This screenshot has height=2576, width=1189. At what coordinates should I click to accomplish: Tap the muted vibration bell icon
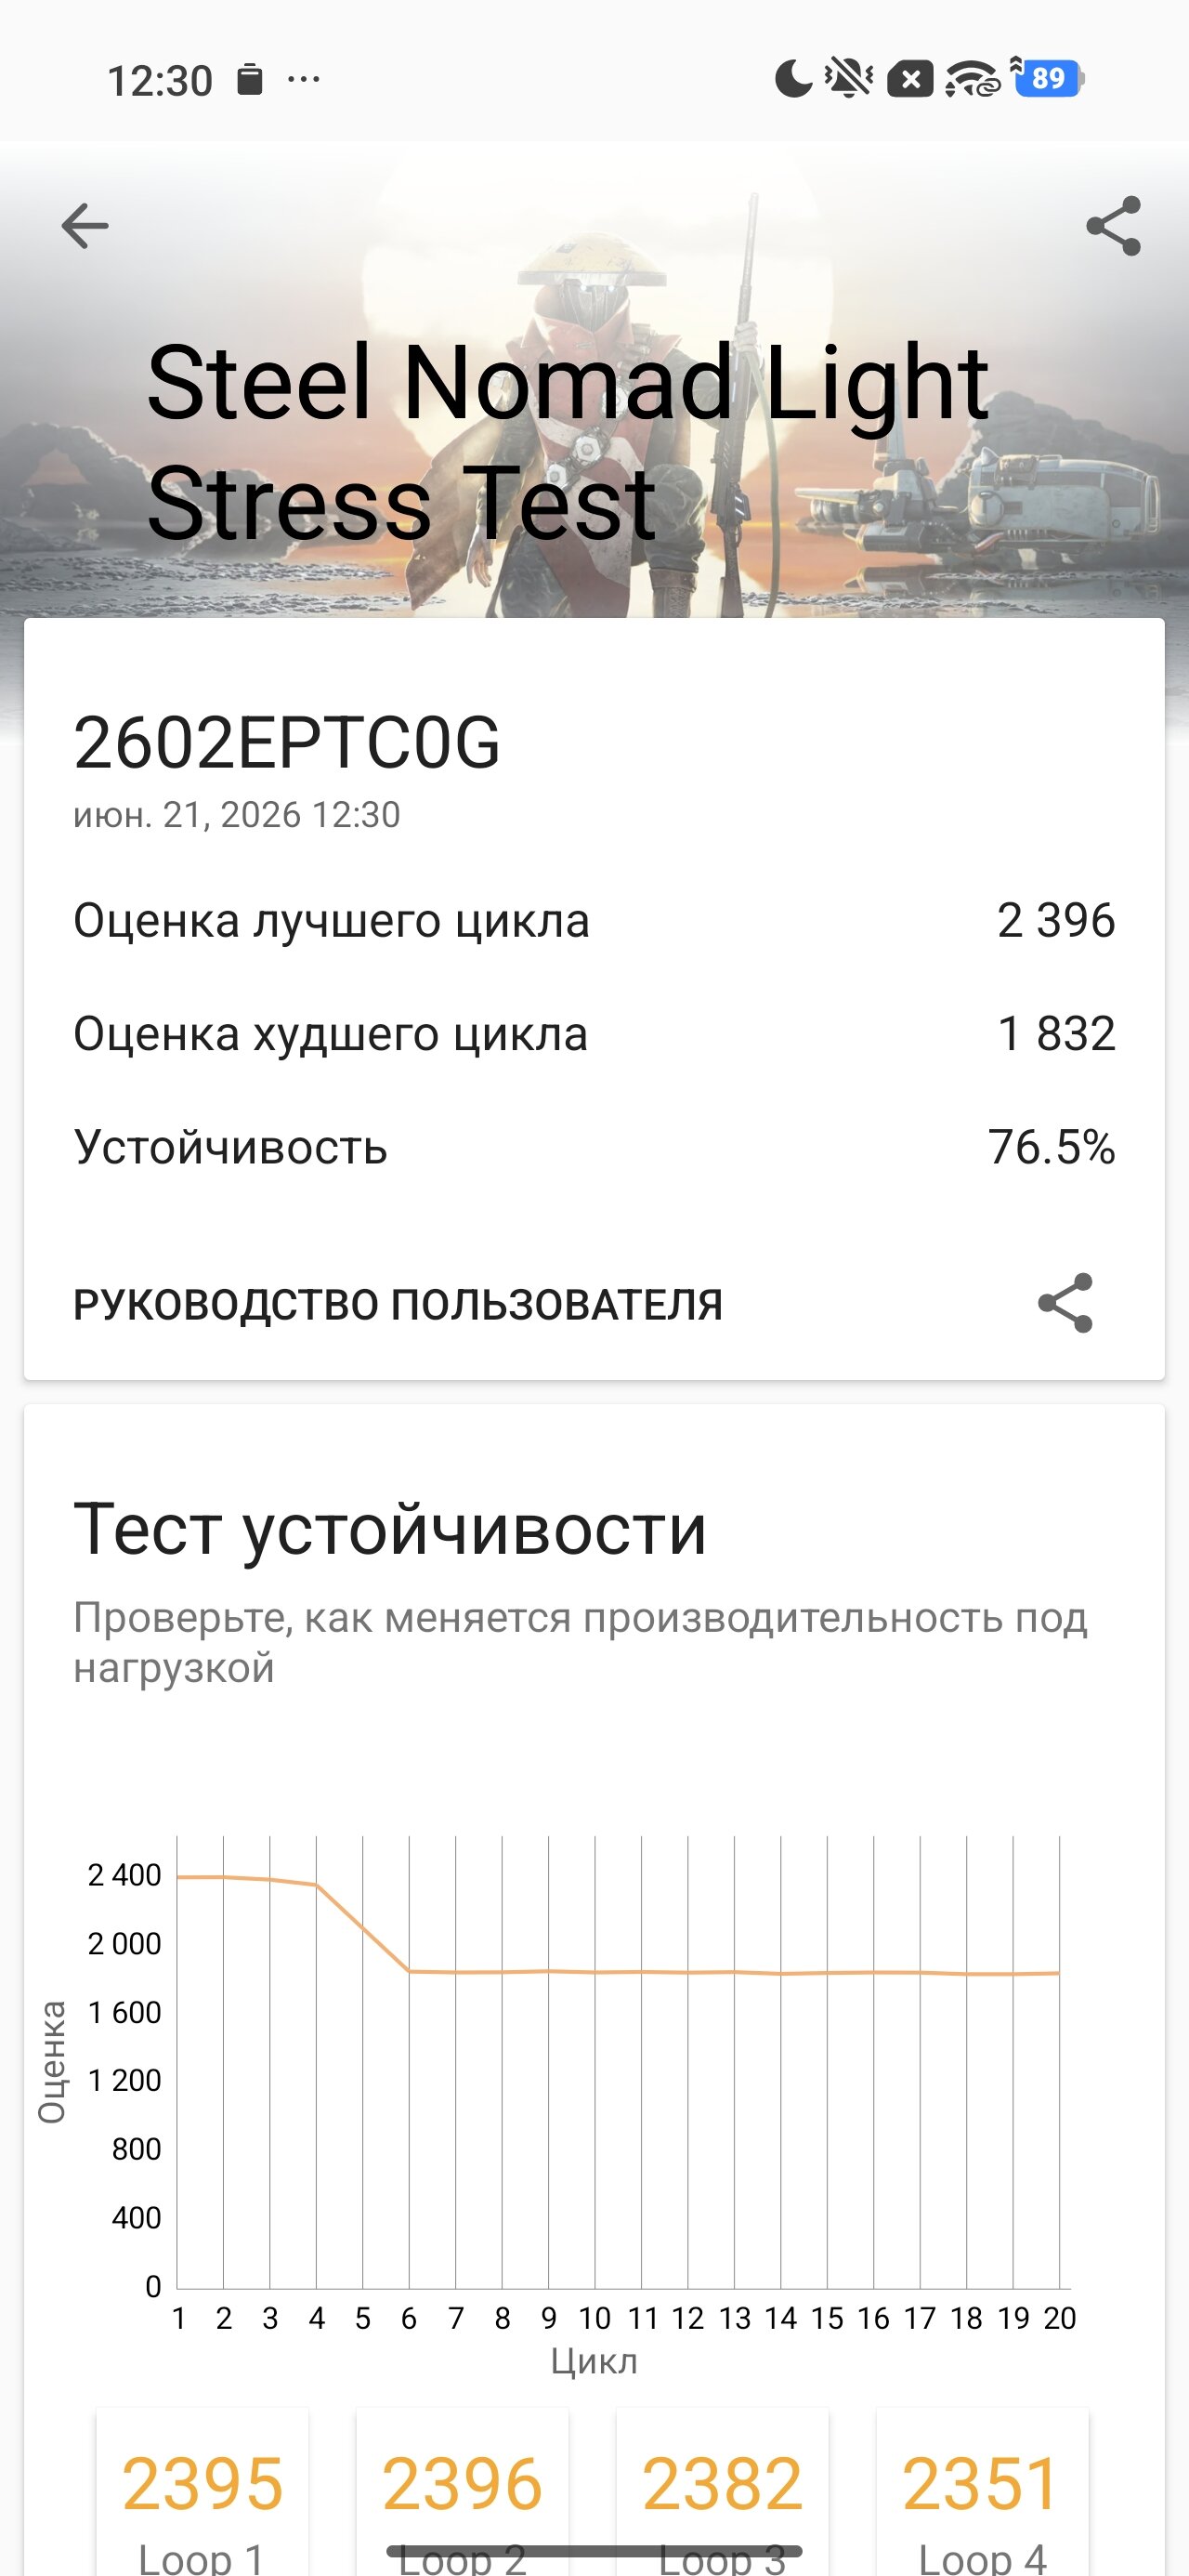[x=849, y=78]
